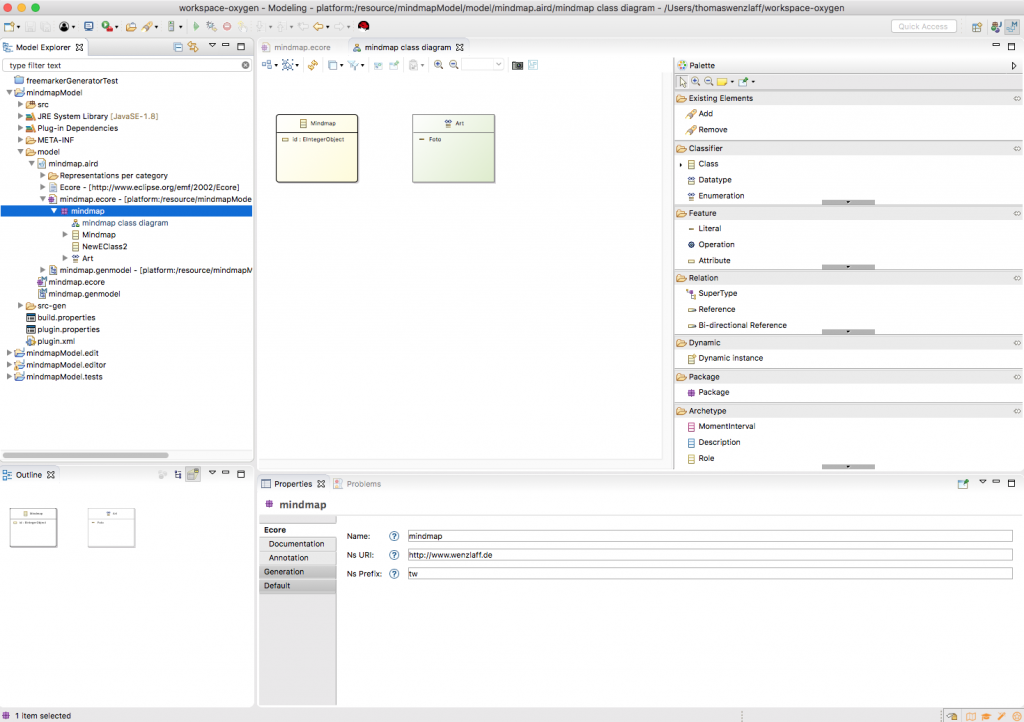Image resolution: width=1024 pixels, height=722 pixels.
Task: Click the type filter text field
Action: pos(120,64)
